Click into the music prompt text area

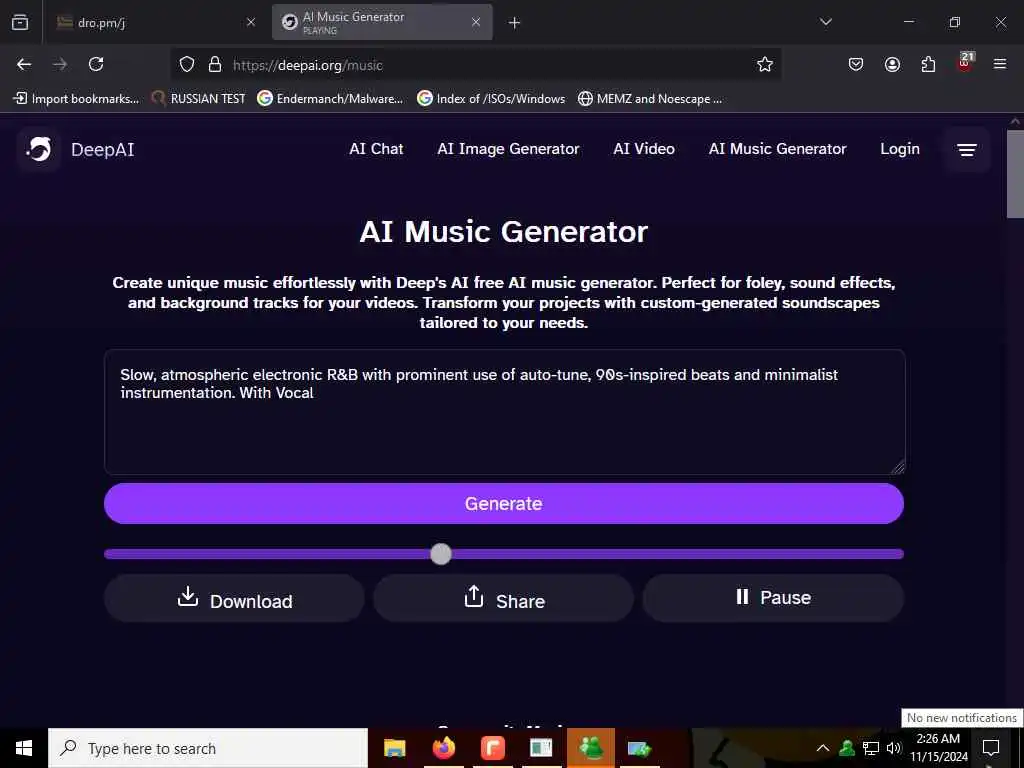click(504, 412)
